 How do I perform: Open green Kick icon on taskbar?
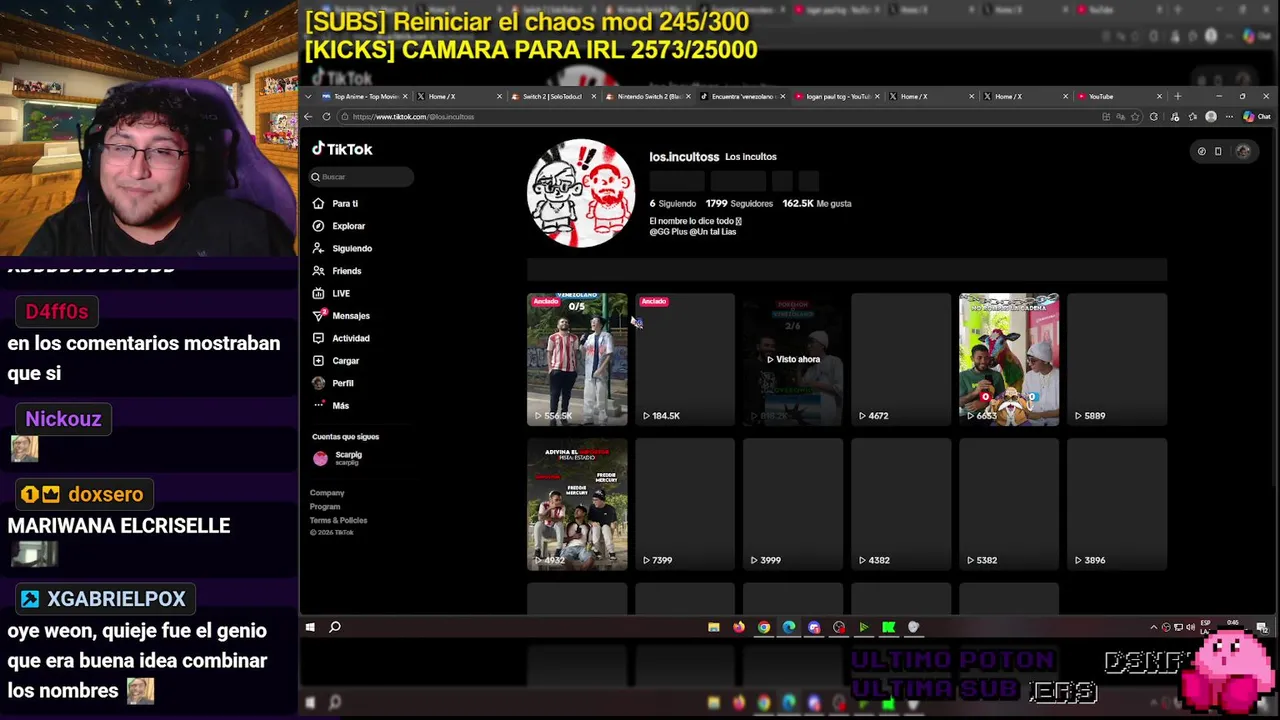point(888,627)
